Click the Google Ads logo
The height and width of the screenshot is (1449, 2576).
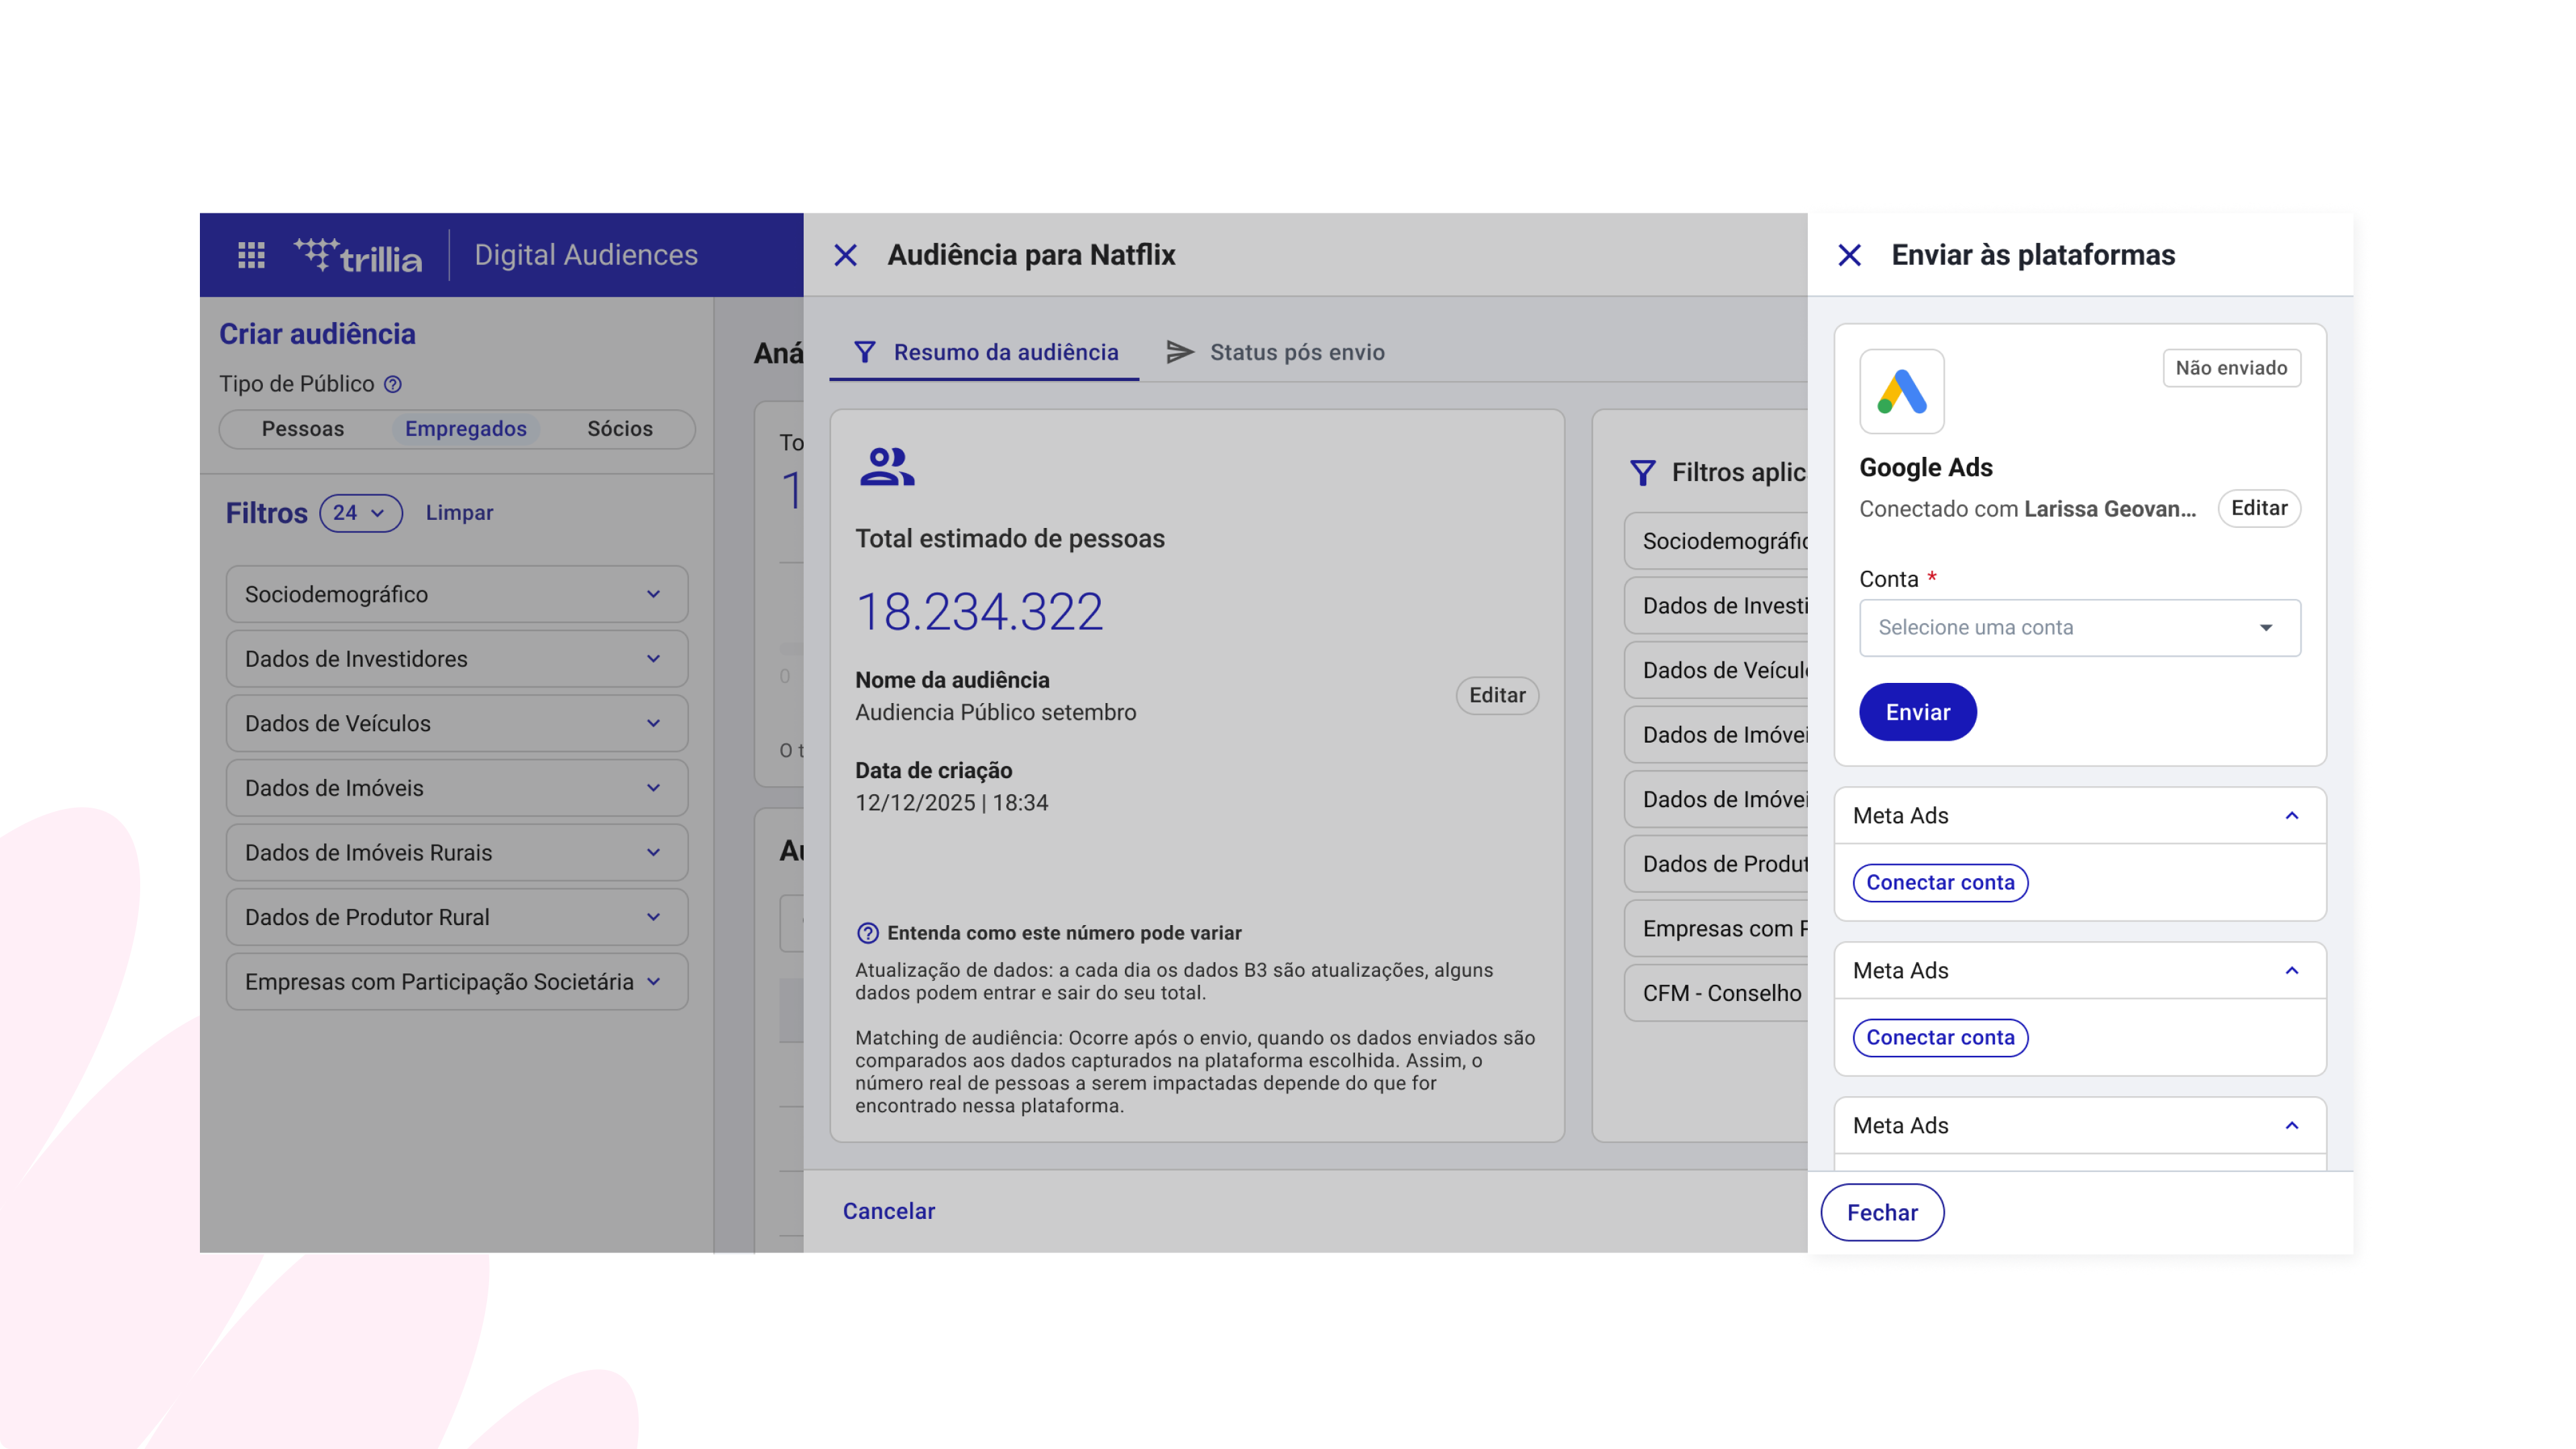pyautogui.click(x=1902, y=391)
